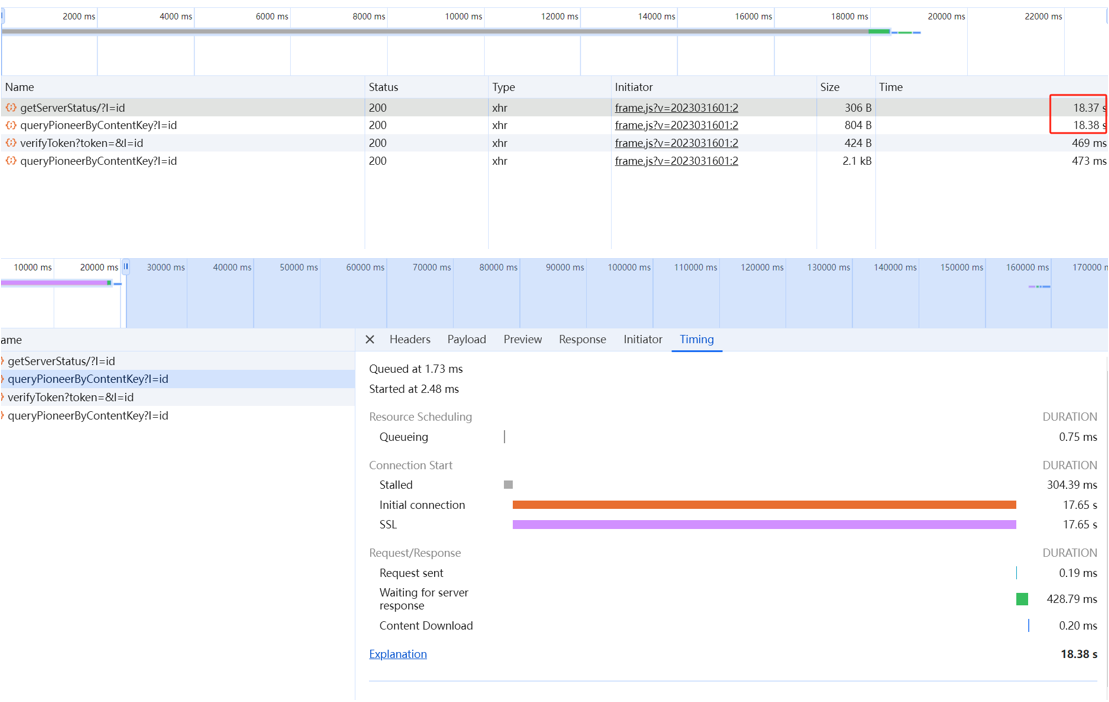Click green Waiting for server response bar

(x=1022, y=599)
